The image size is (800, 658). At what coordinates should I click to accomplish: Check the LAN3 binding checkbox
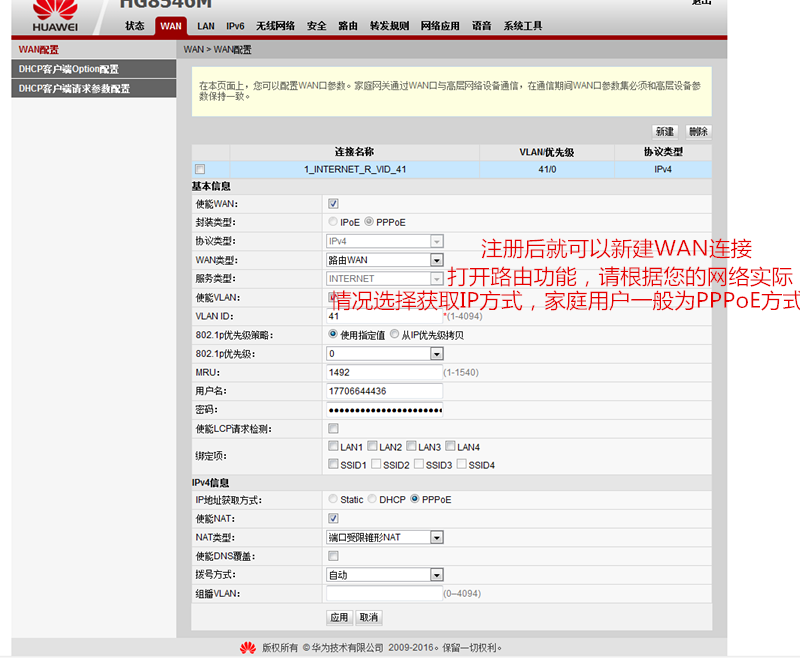[411, 446]
